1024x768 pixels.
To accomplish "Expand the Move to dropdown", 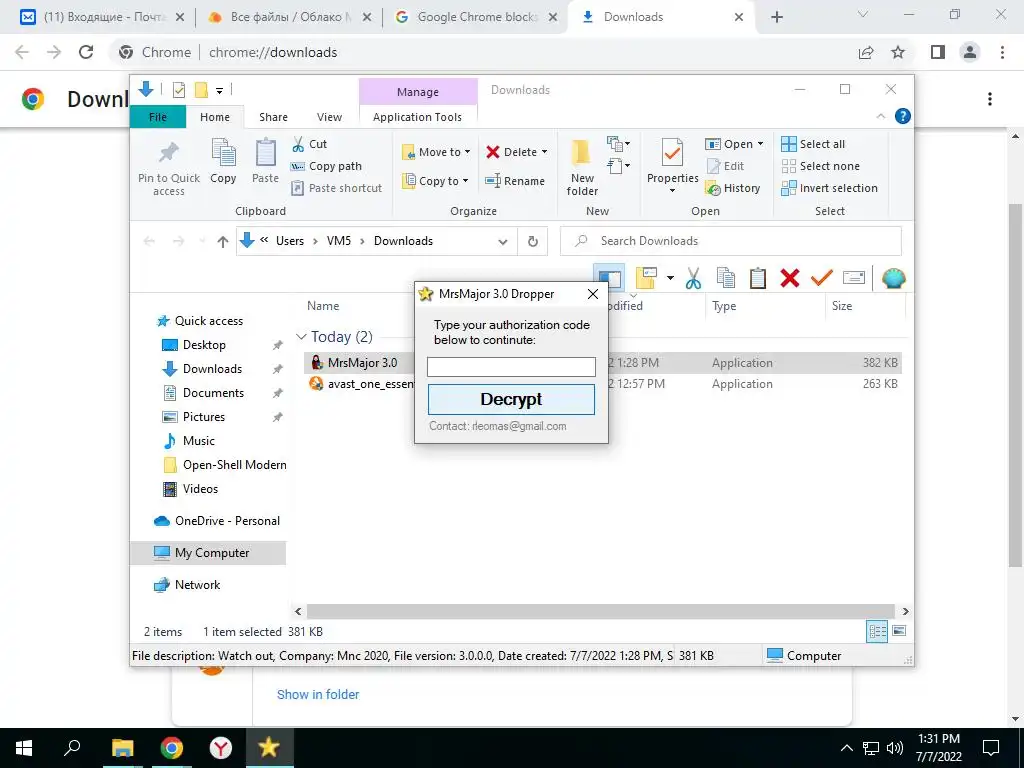I will 468,152.
